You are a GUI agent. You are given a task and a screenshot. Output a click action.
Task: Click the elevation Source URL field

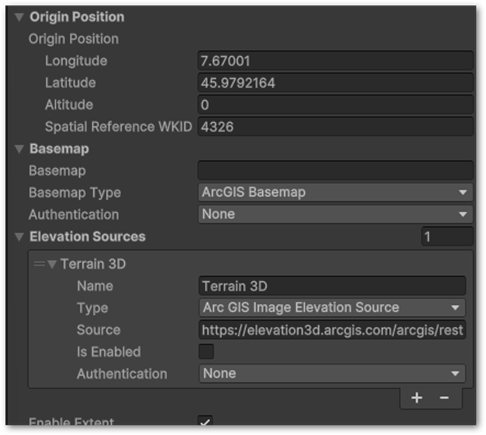[x=332, y=330]
